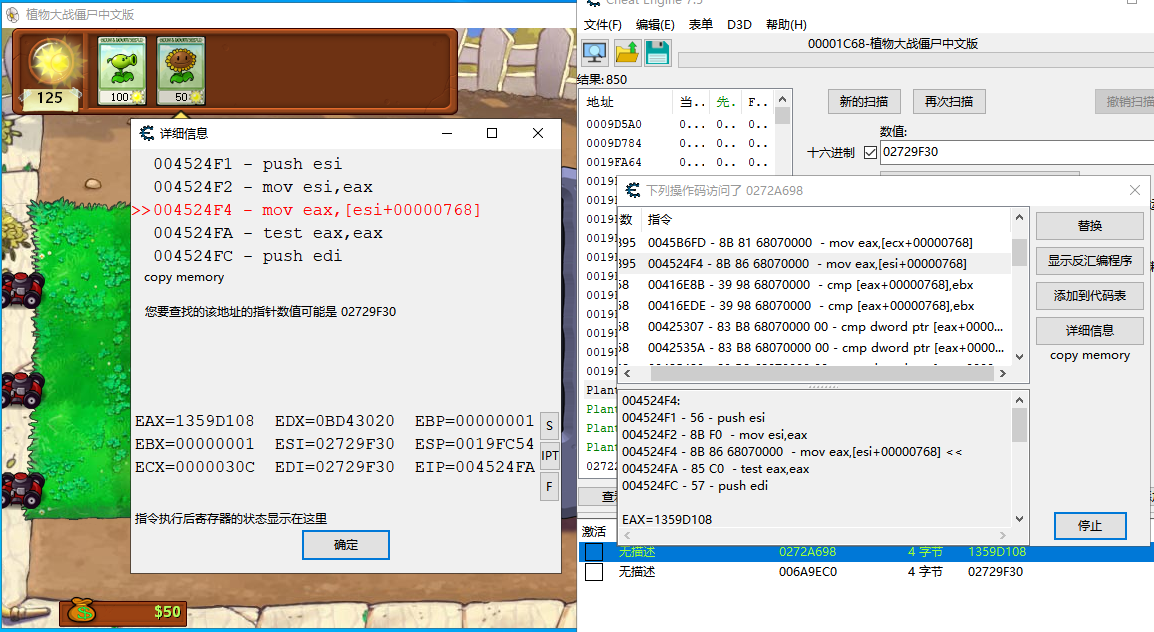Click the S button beside registers
This screenshot has width=1154, height=632.
(x=549, y=425)
